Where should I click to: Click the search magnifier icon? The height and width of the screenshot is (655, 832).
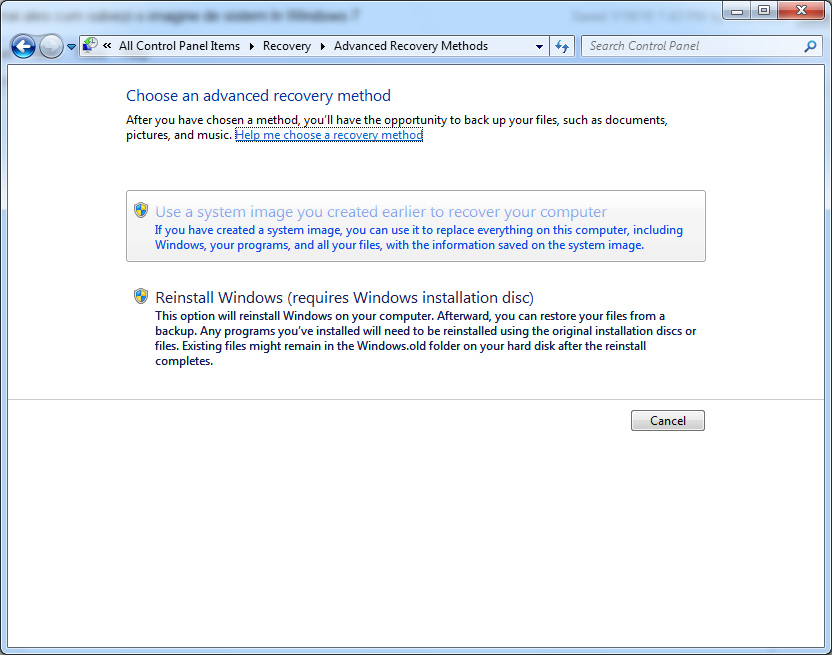pyautogui.click(x=810, y=46)
